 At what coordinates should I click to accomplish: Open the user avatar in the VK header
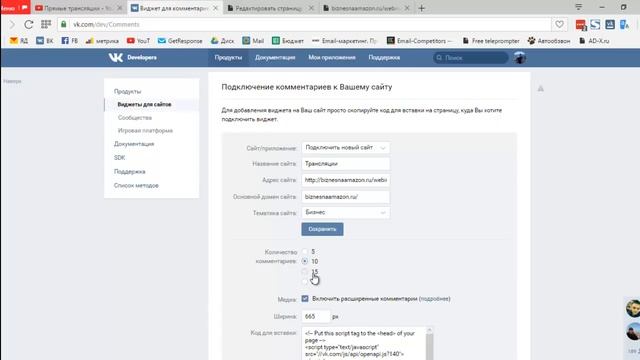point(520,58)
